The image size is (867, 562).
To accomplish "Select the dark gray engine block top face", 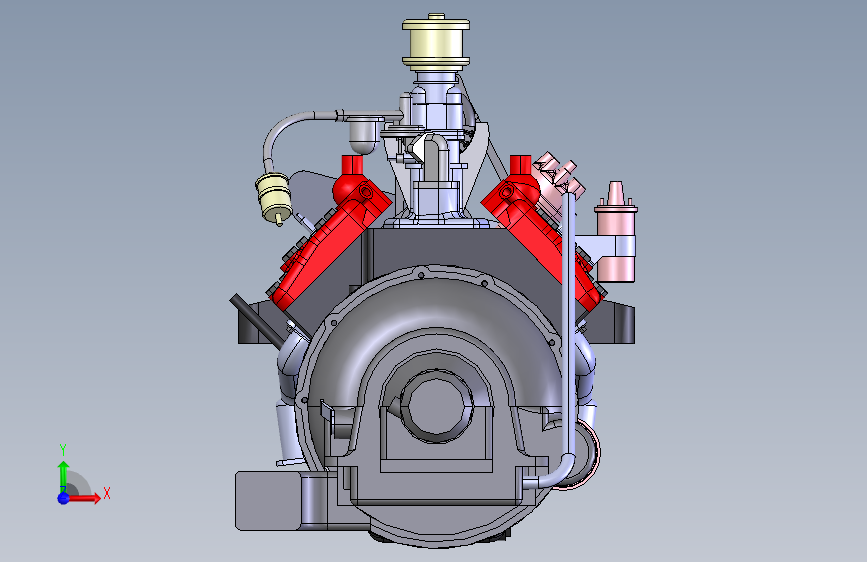I will pyautogui.click(x=442, y=249).
